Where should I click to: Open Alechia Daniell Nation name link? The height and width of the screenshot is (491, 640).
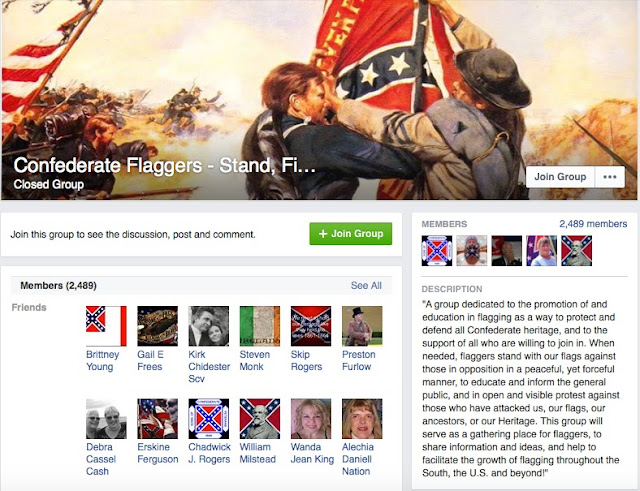(358, 459)
